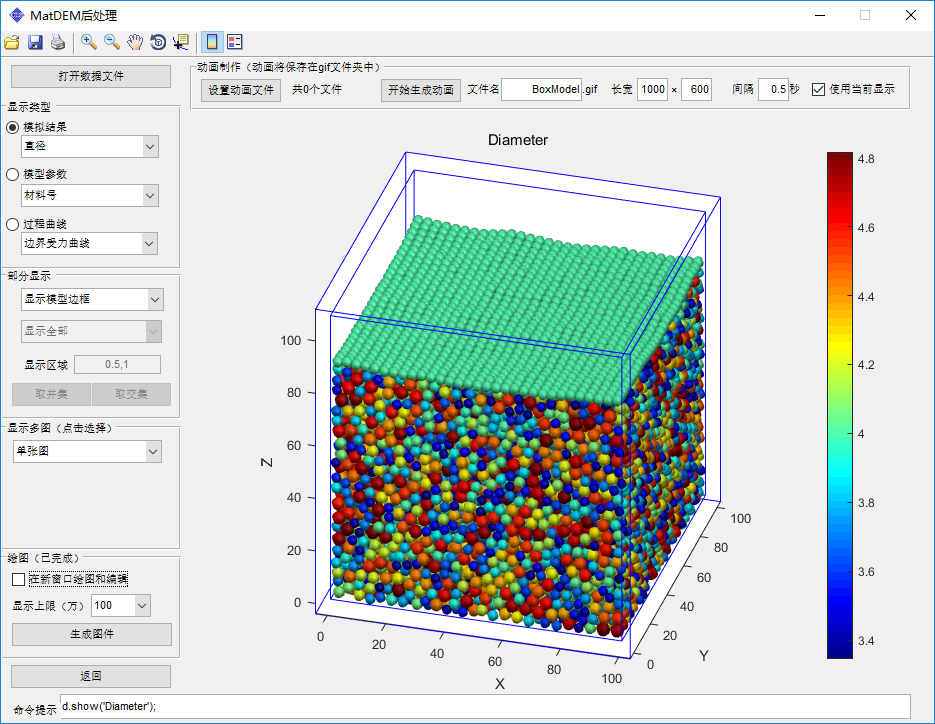Open the 直径 dropdown list
Screen dimensions: 935x724
click(150, 147)
